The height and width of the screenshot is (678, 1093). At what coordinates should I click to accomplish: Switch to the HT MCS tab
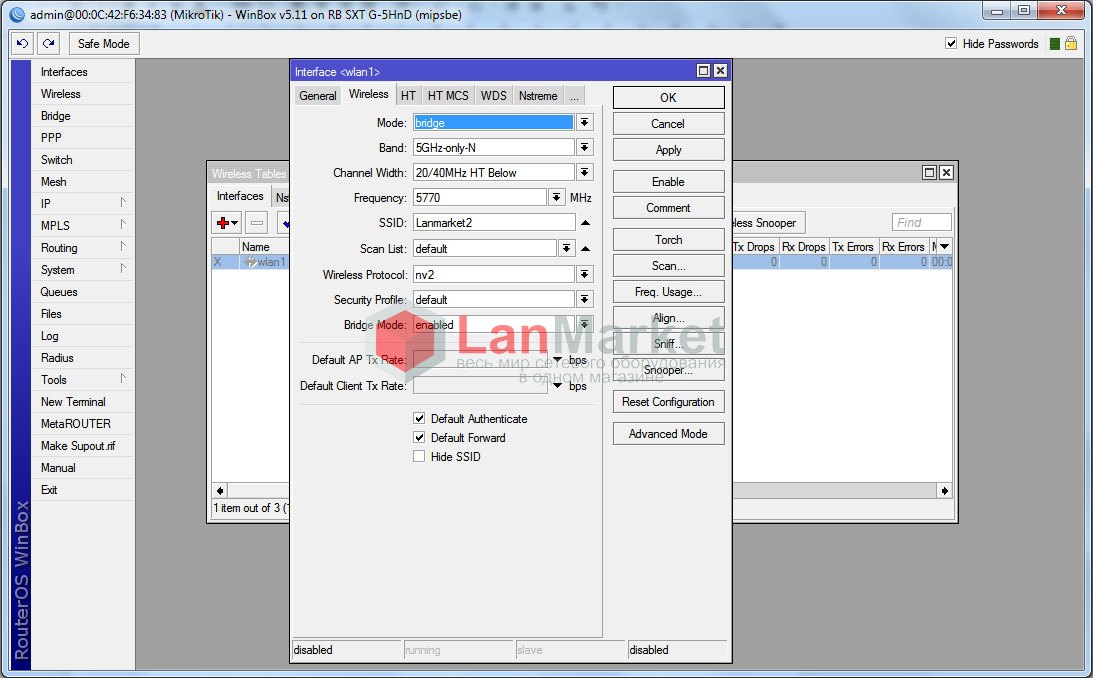coord(447,96)
